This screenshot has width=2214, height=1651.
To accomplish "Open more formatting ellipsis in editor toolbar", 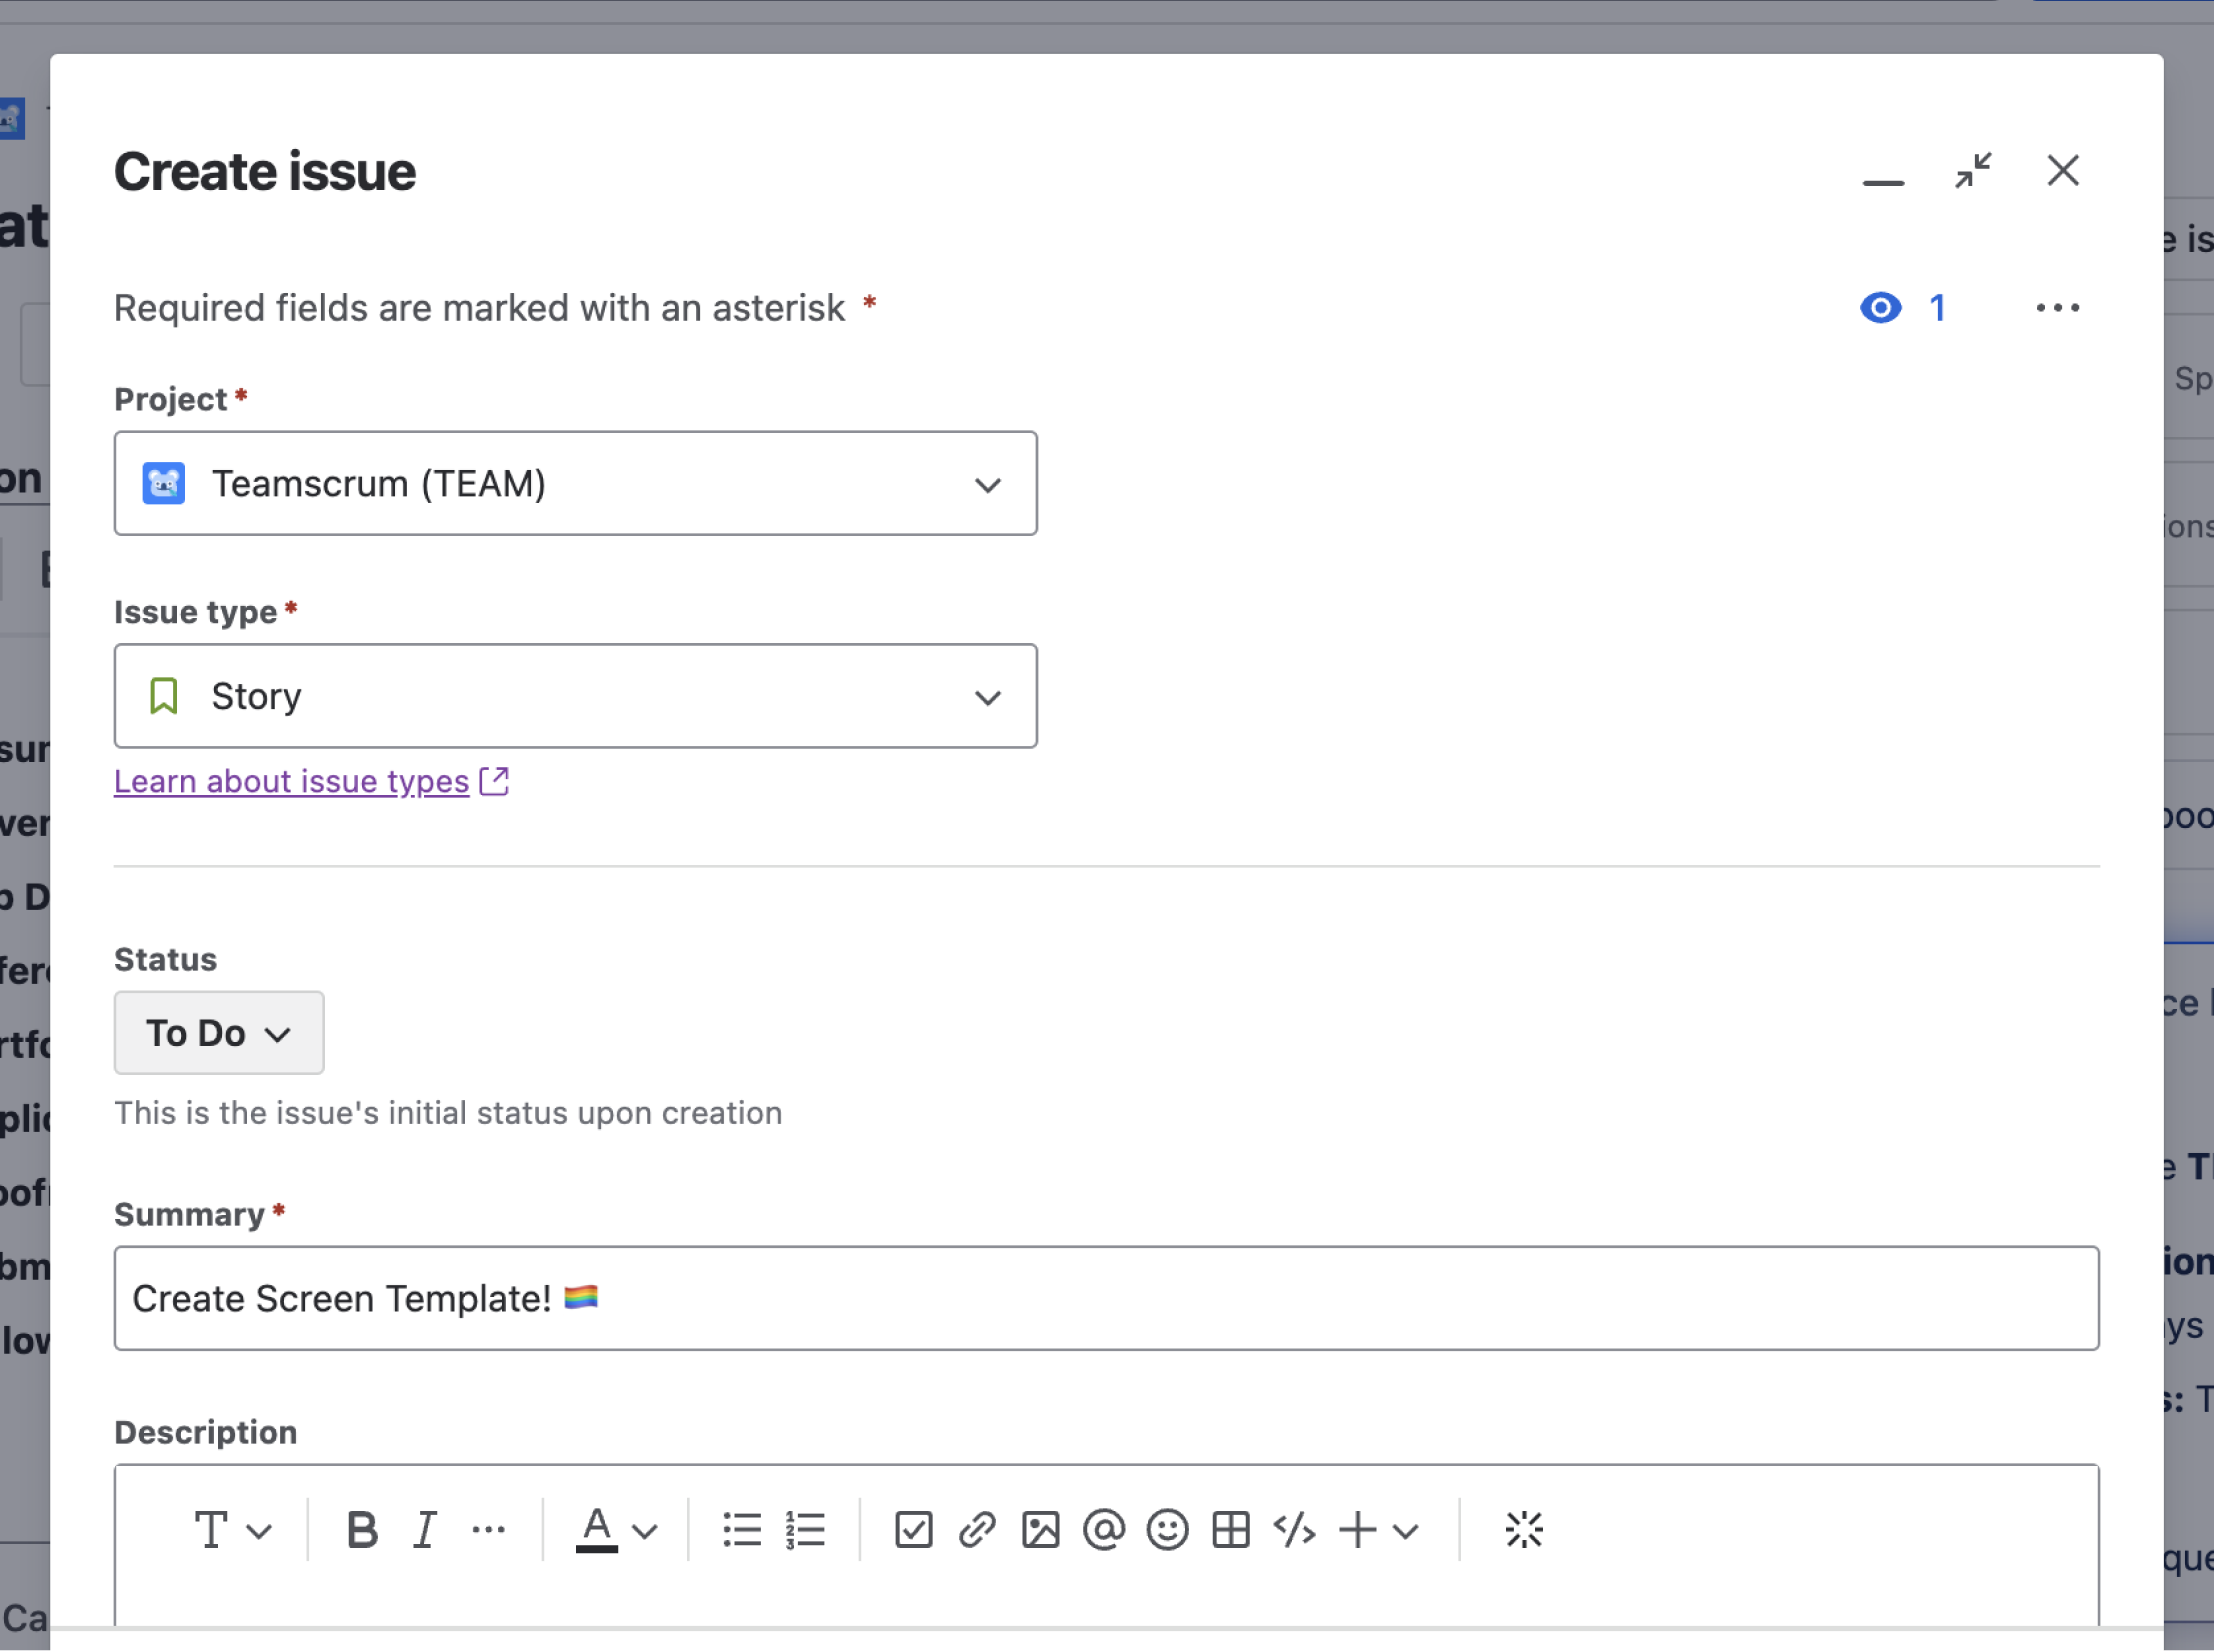I will [x=489, y=1530].
